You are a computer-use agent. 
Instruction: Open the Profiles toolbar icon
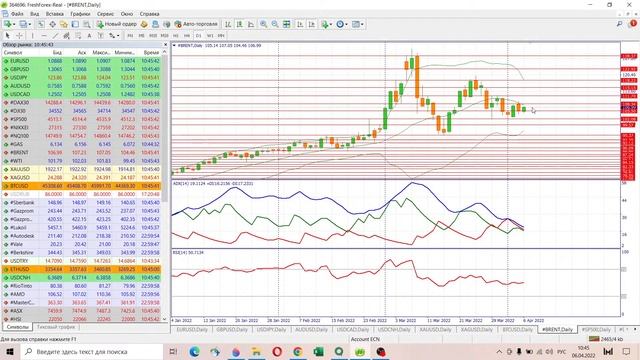coord(23,24)
